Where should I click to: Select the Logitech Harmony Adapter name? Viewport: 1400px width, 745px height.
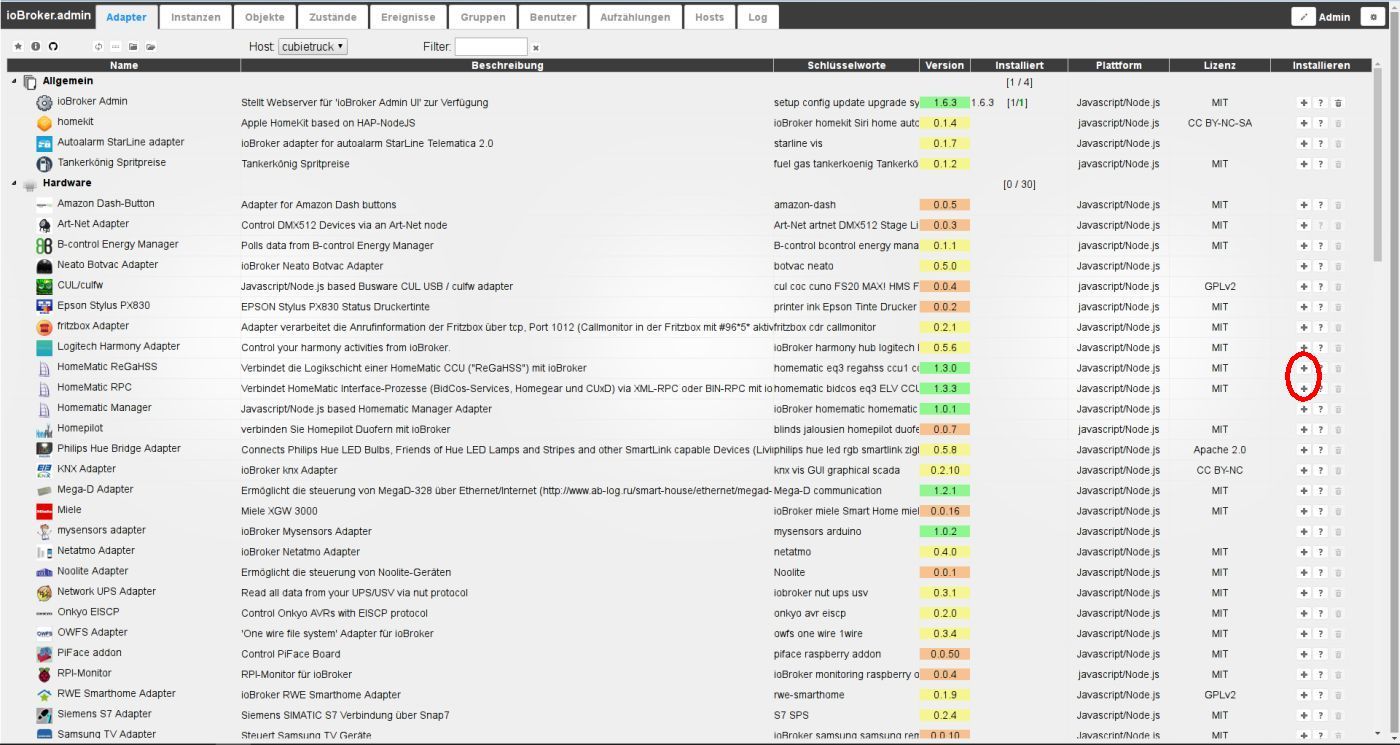[x=118, y=347]
